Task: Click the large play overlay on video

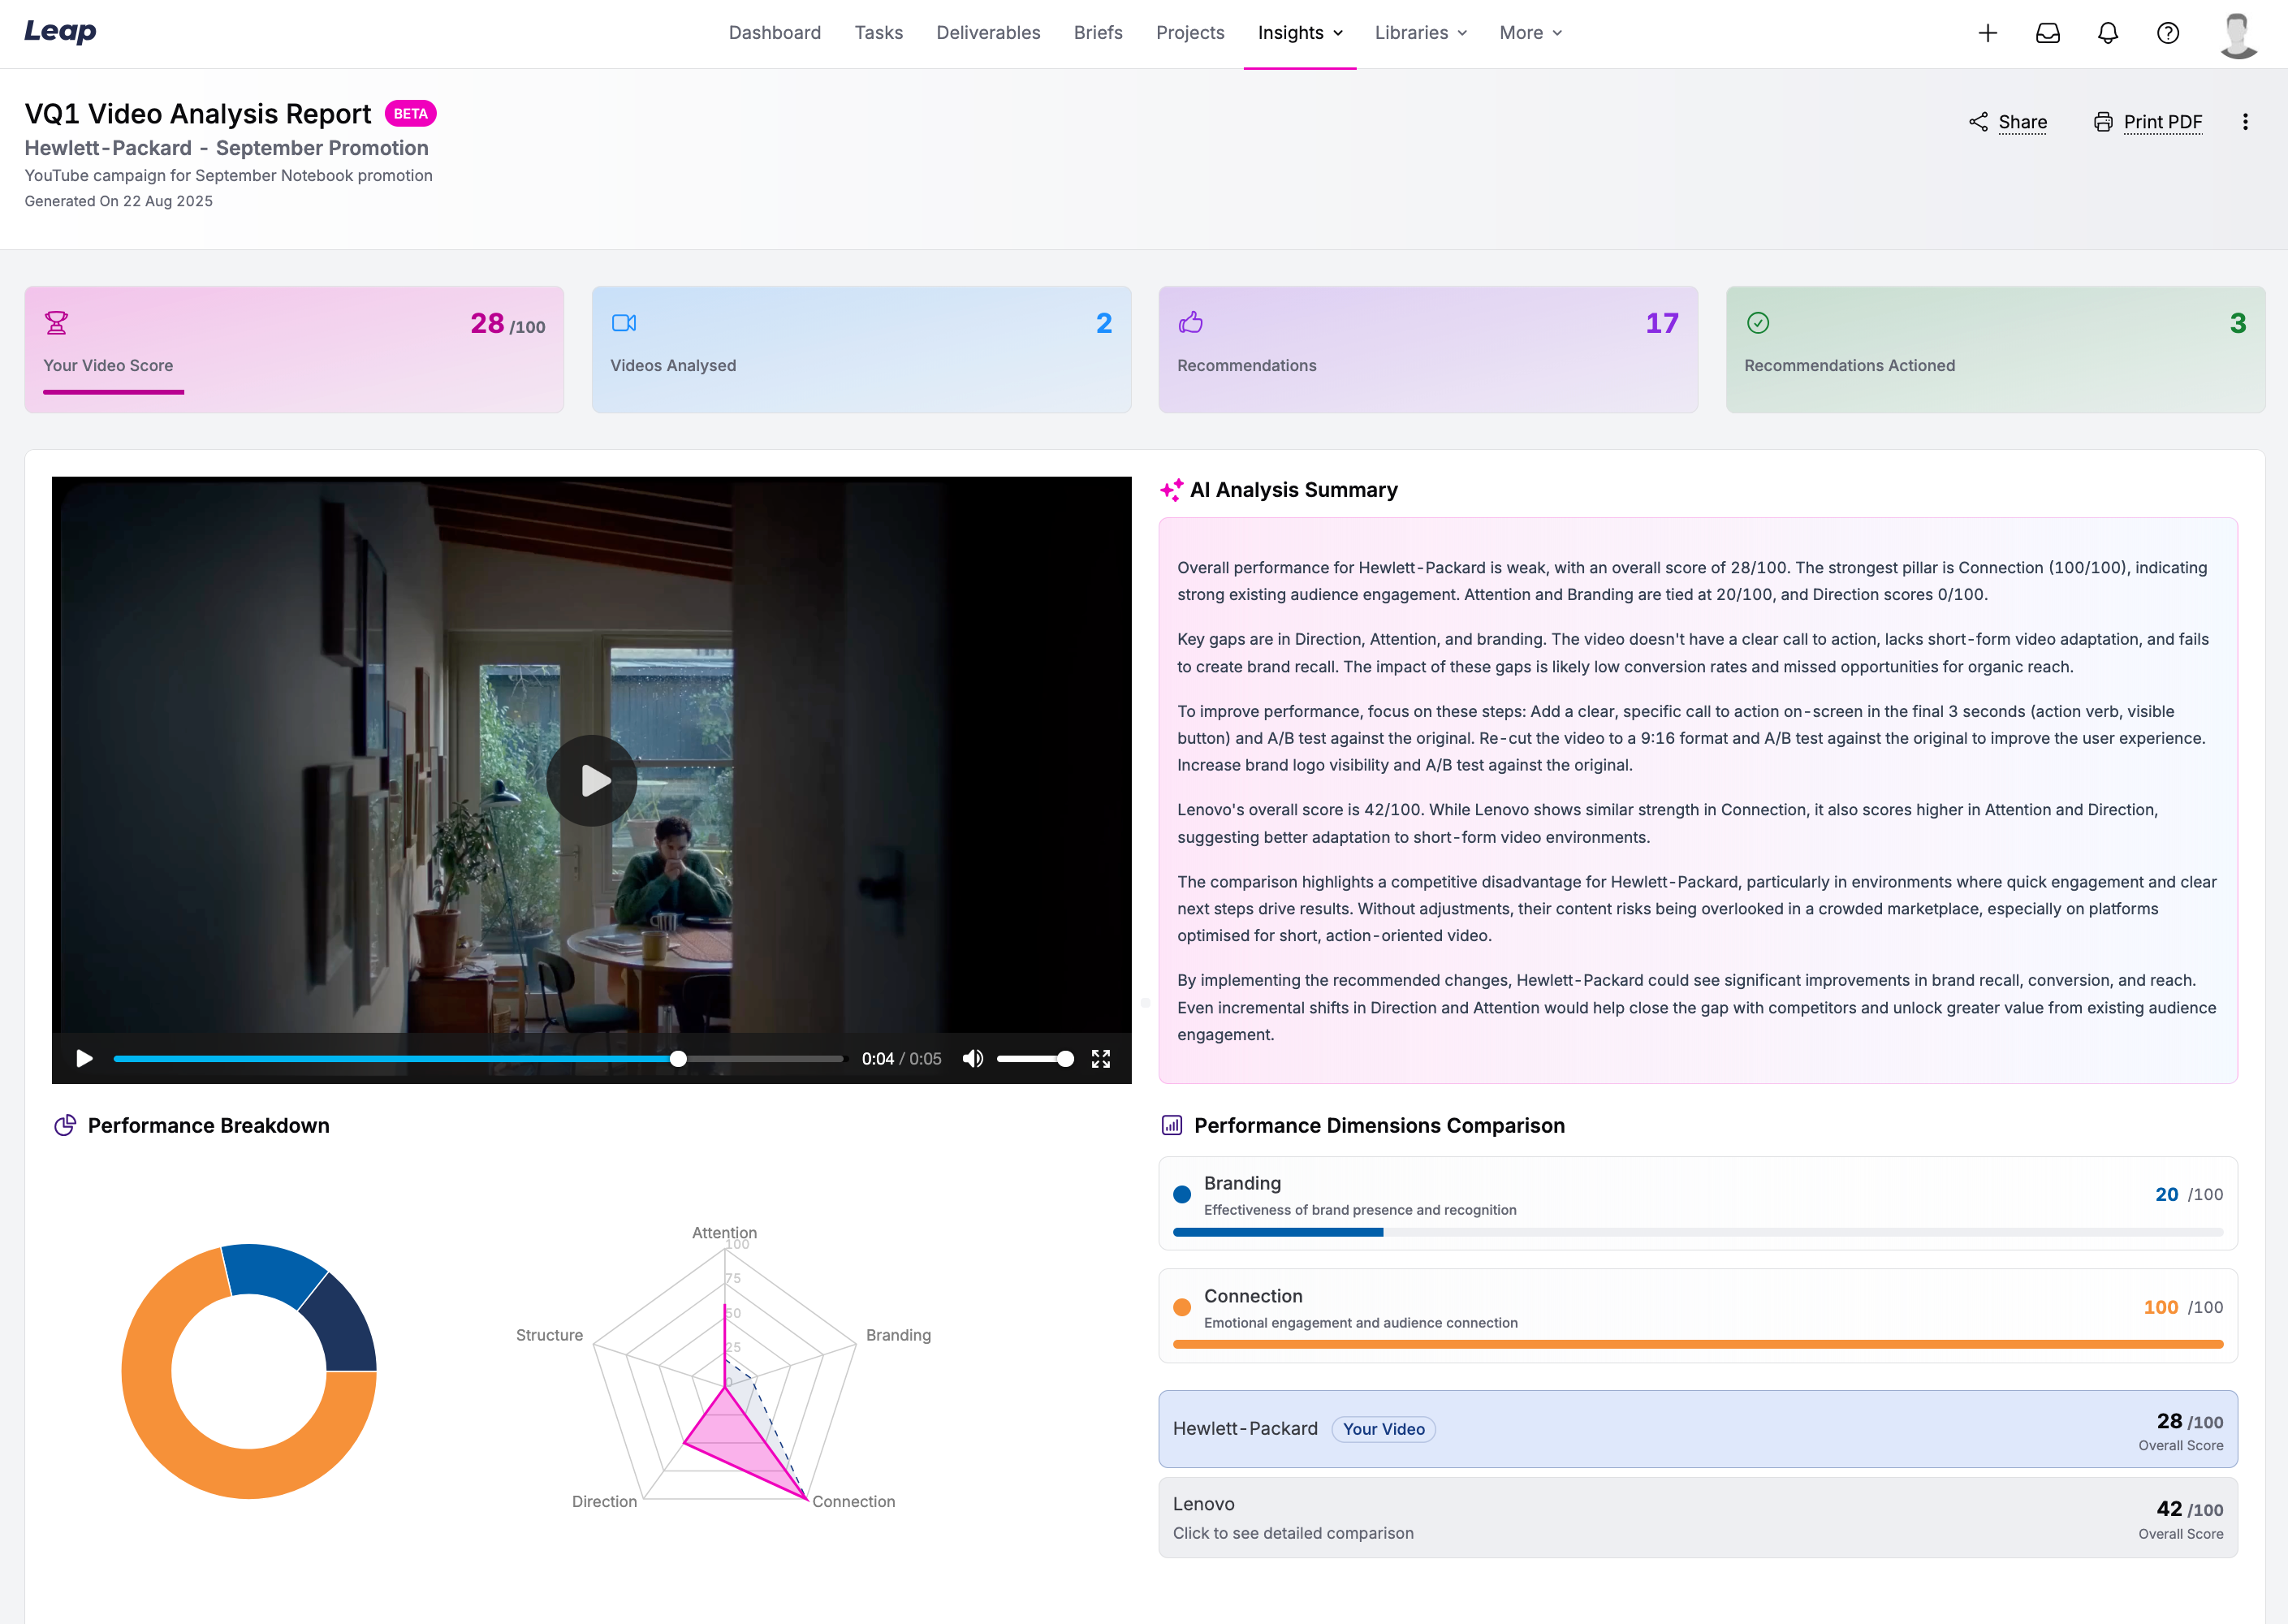Action: 592,781
